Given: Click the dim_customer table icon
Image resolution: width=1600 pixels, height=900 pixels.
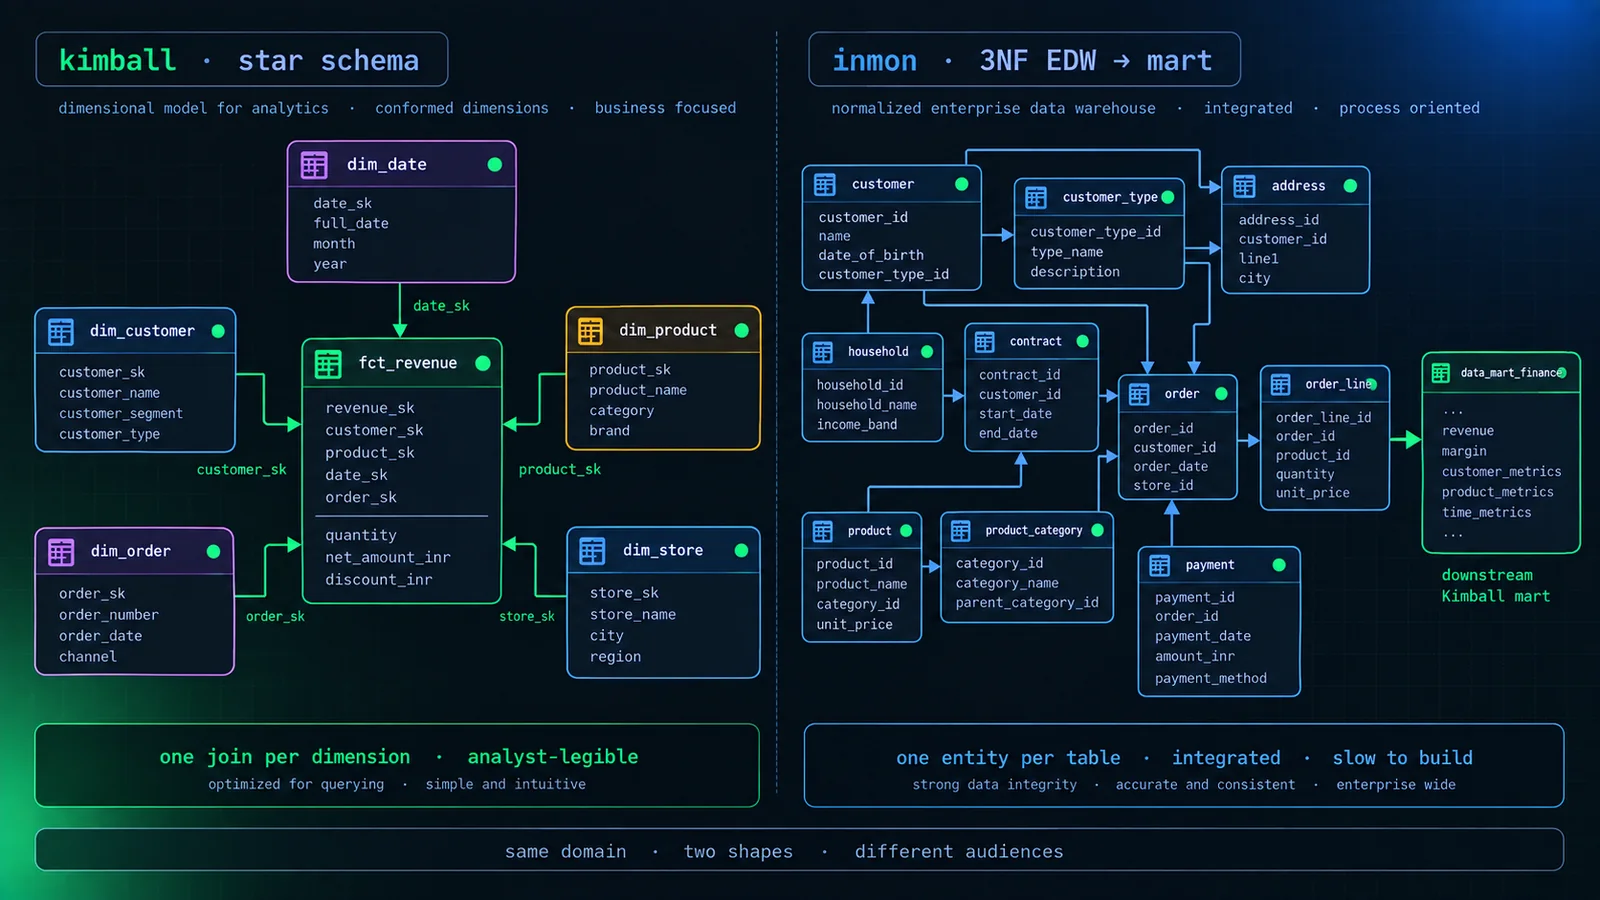Looking at the screenshot, I should 61,331.
